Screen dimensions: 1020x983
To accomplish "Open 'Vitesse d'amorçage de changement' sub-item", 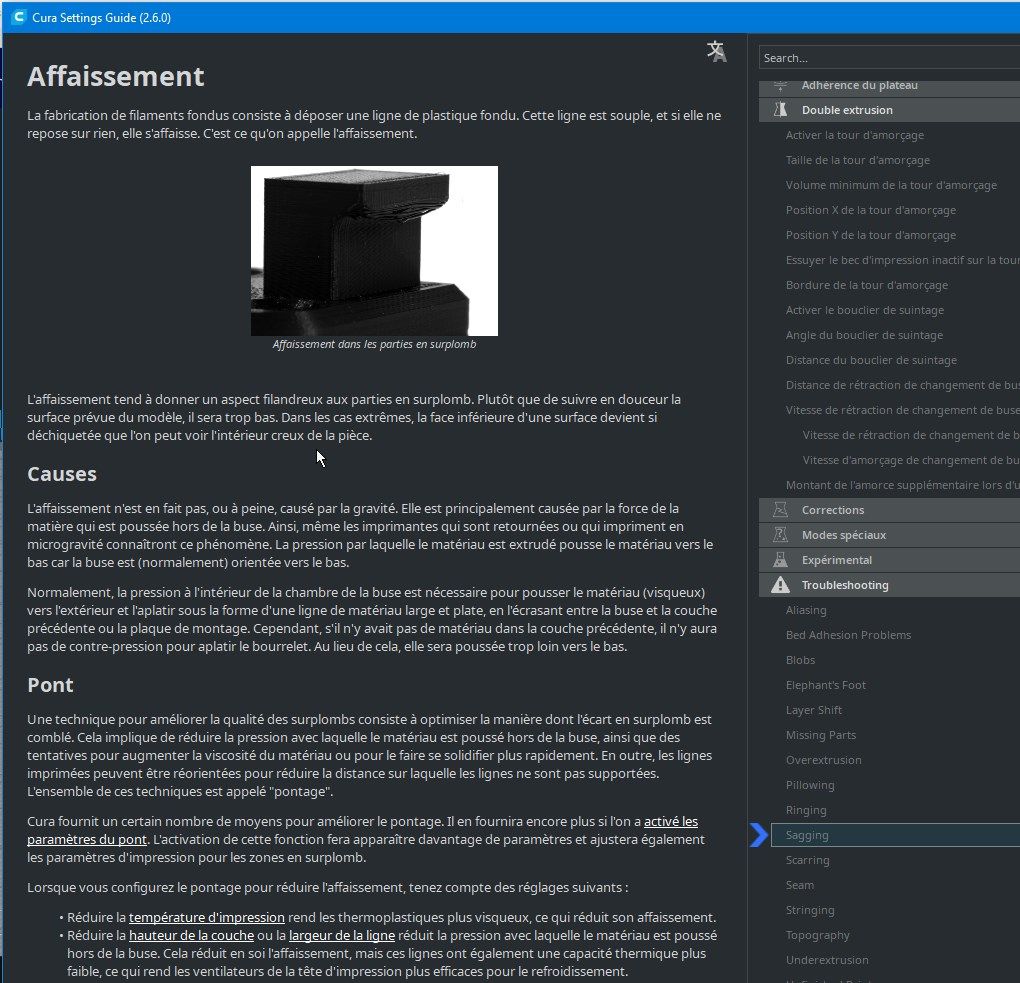I will [x=911, y=460].
